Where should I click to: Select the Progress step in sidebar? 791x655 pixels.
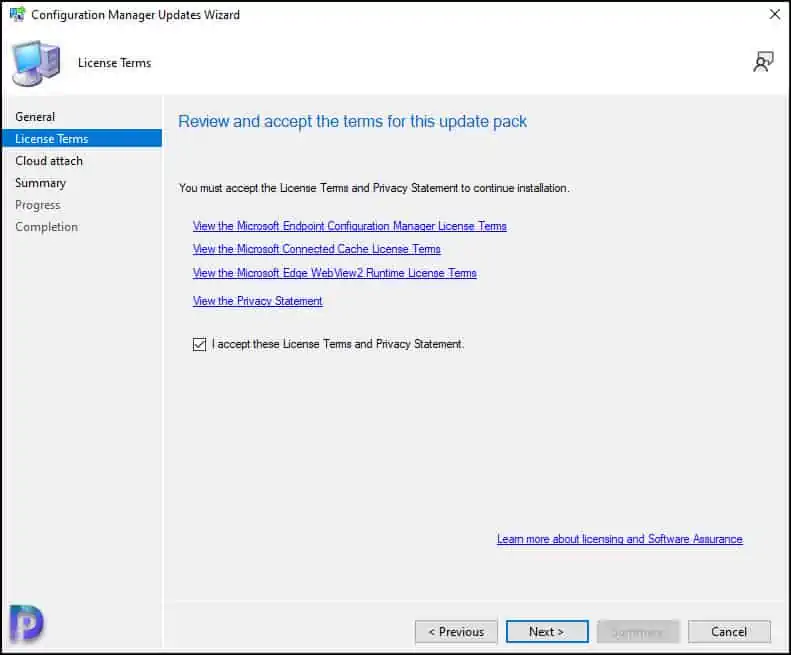click(x=38, y=205)
